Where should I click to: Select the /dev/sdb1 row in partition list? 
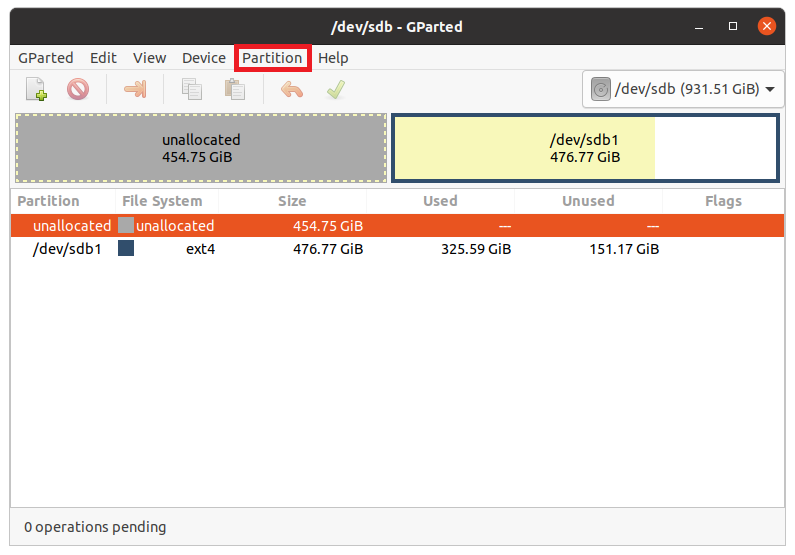(398, 249)
